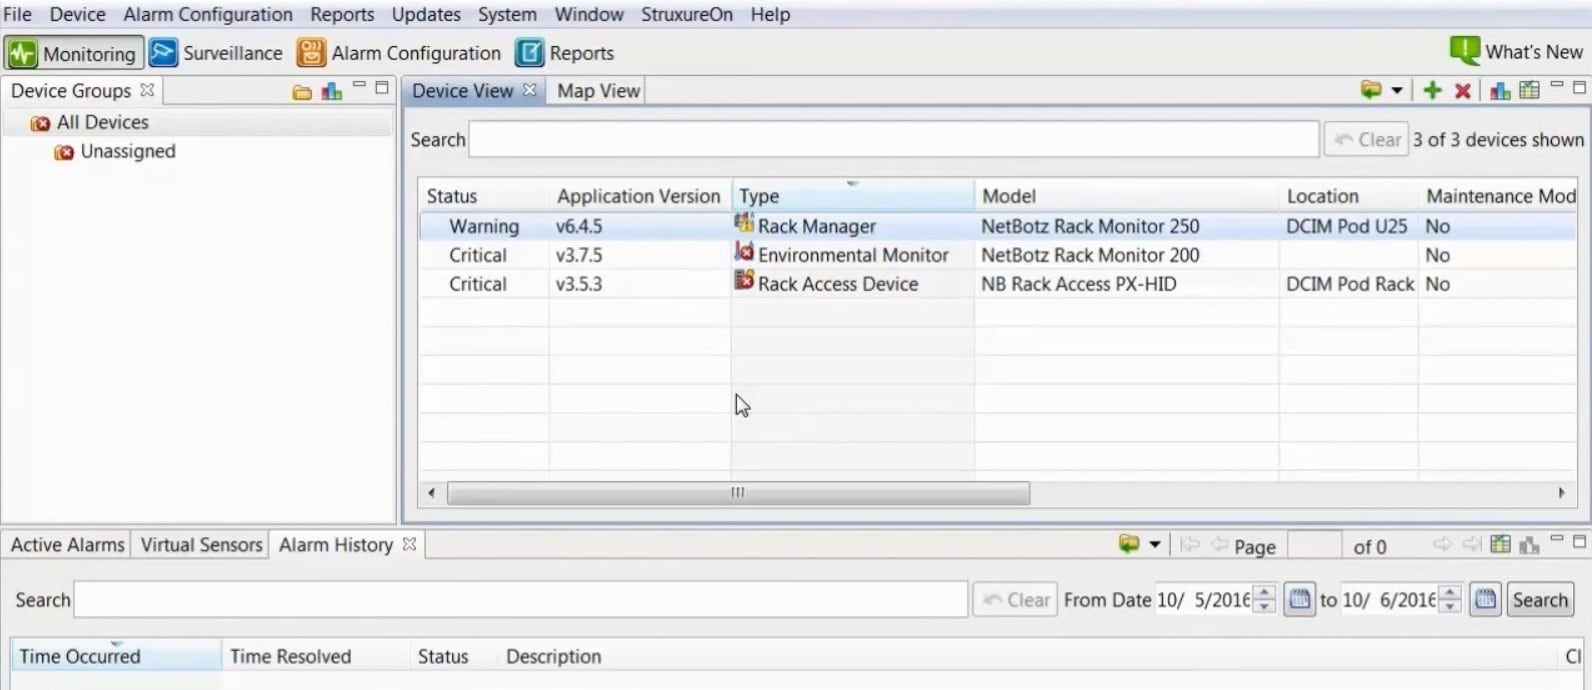Click table columns icon in Alarm History toolbar

[1500, 545]
